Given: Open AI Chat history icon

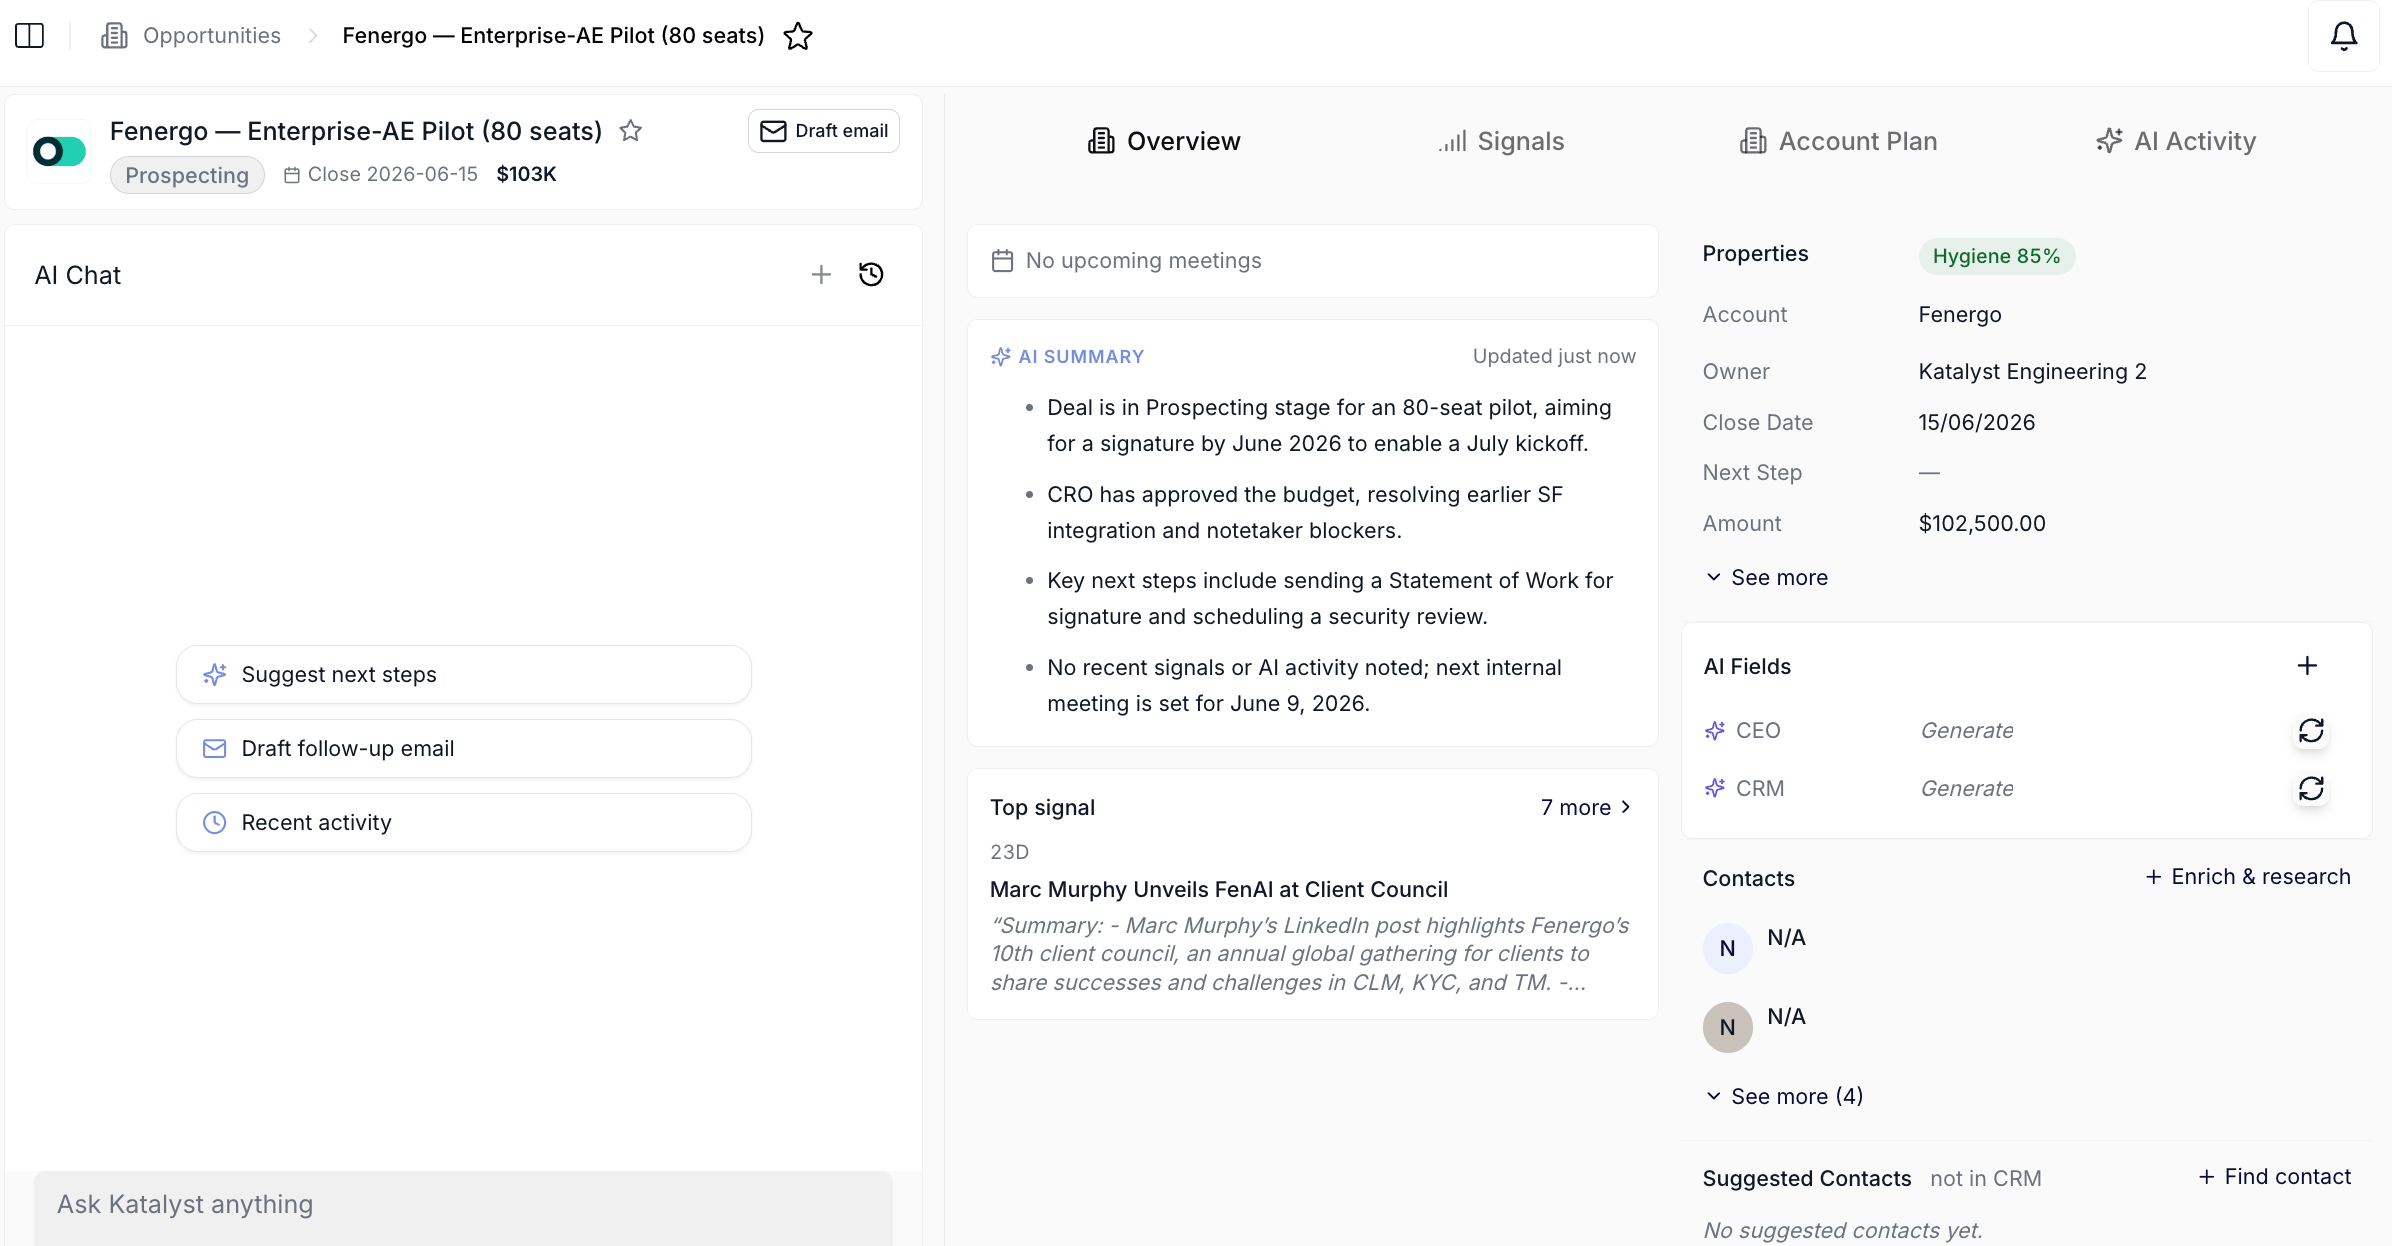Looking at the screenshot, I should 871,274.
